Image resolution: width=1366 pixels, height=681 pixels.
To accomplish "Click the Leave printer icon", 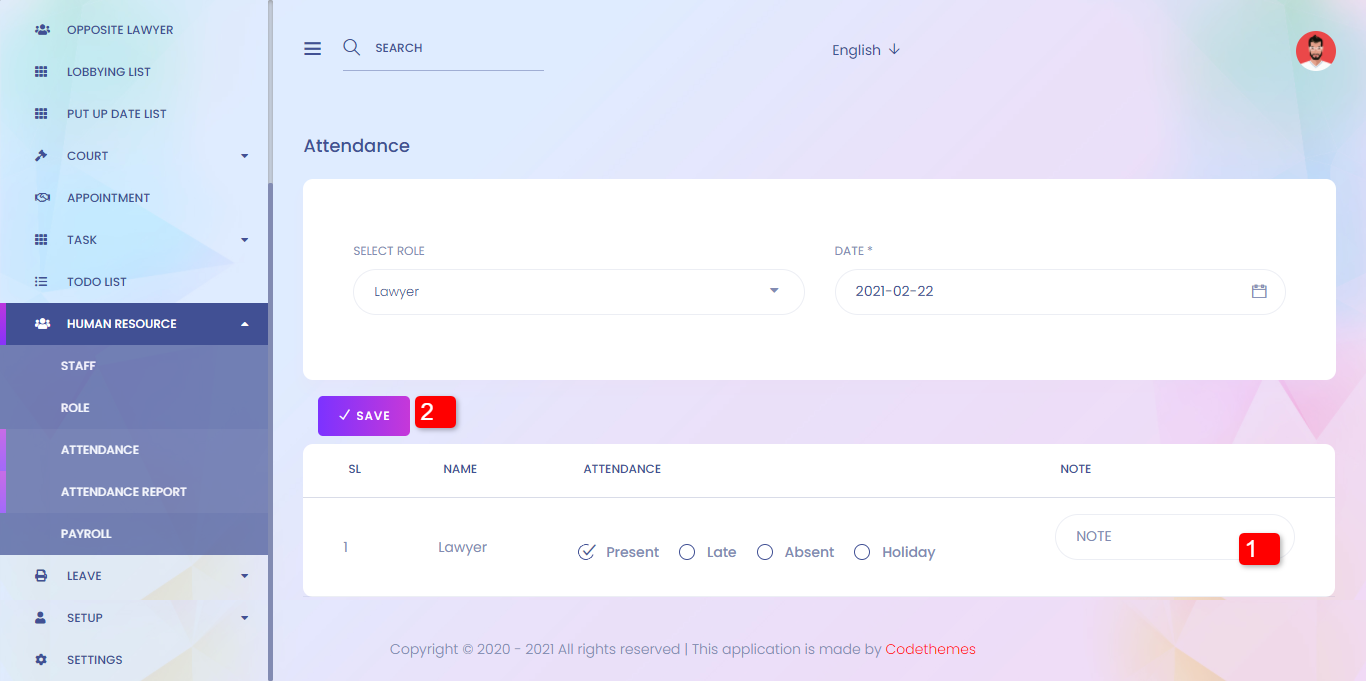I will [x=41, y=576].
